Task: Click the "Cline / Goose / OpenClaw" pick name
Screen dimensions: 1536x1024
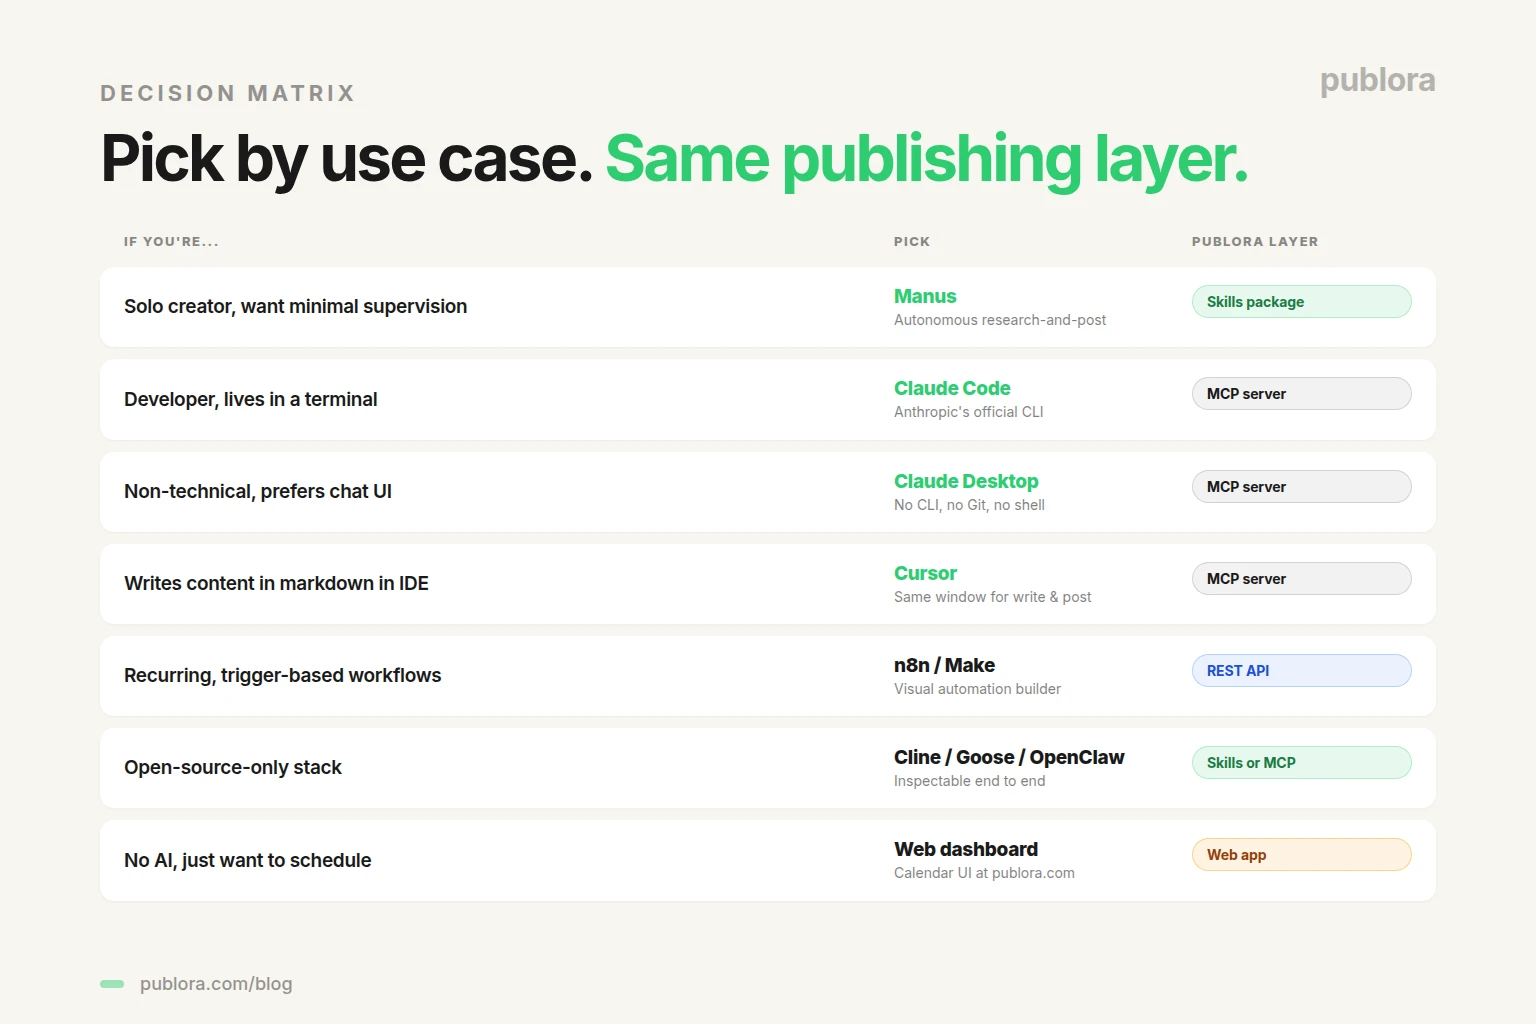Action: [x=1009, y=757]
